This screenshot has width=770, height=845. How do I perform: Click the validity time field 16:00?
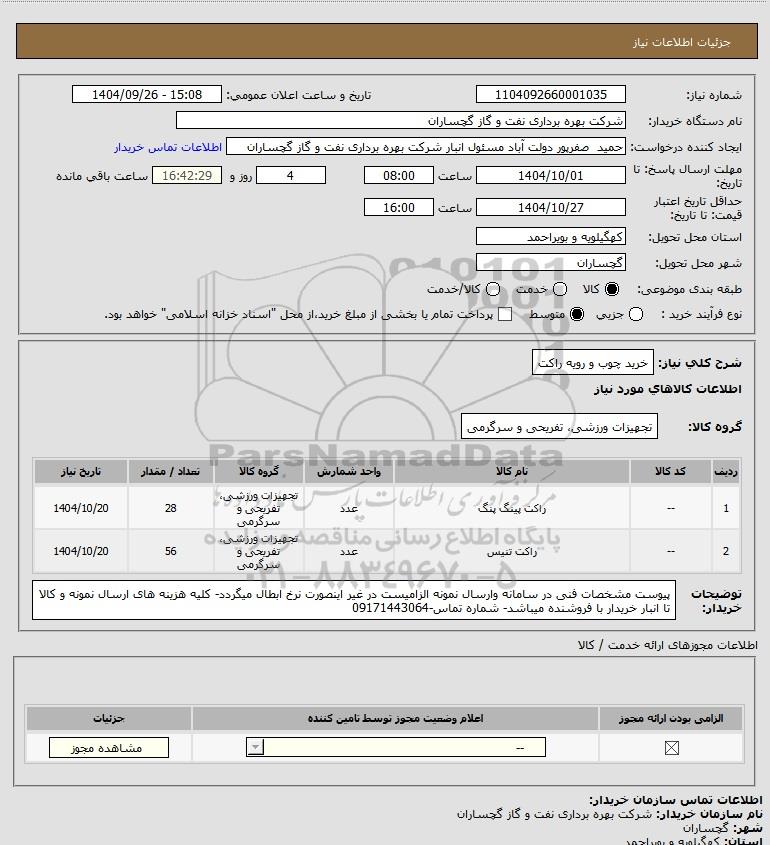click(x=399, y=207)
